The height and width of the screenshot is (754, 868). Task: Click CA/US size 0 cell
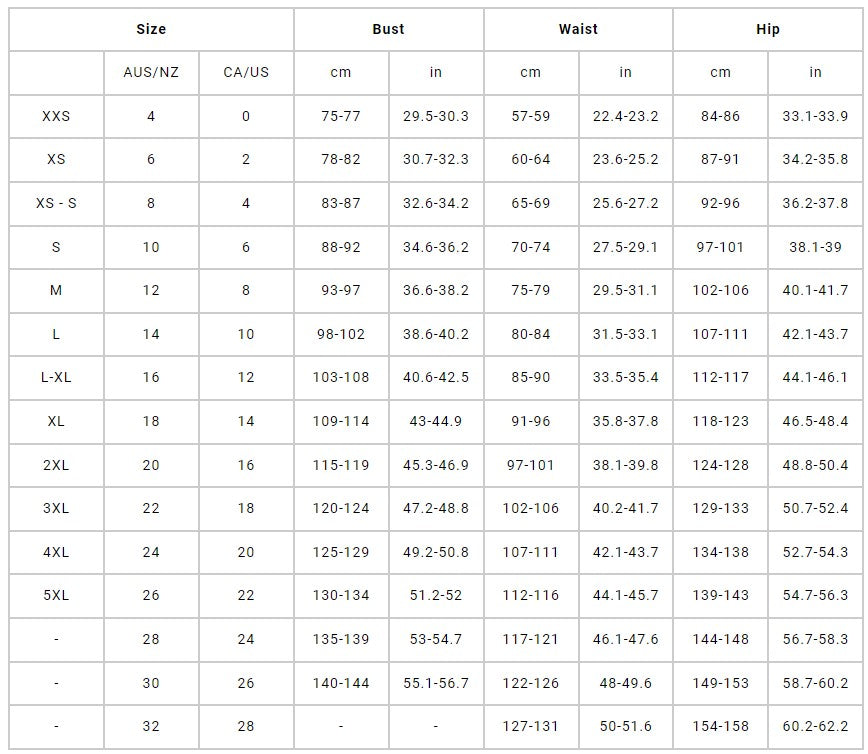(x=246, y=116)
